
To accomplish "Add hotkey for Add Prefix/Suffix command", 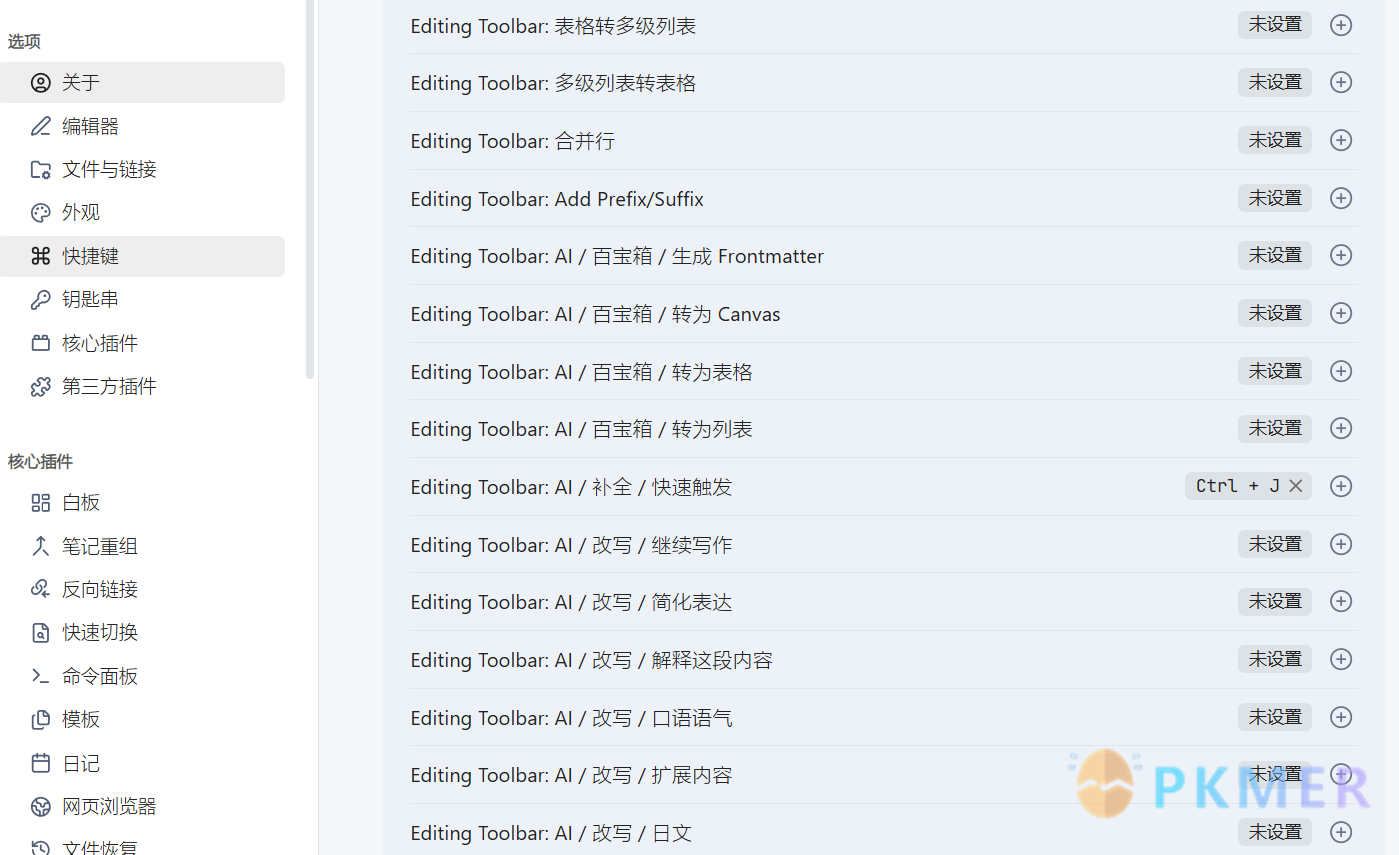I will (1340, 198).
